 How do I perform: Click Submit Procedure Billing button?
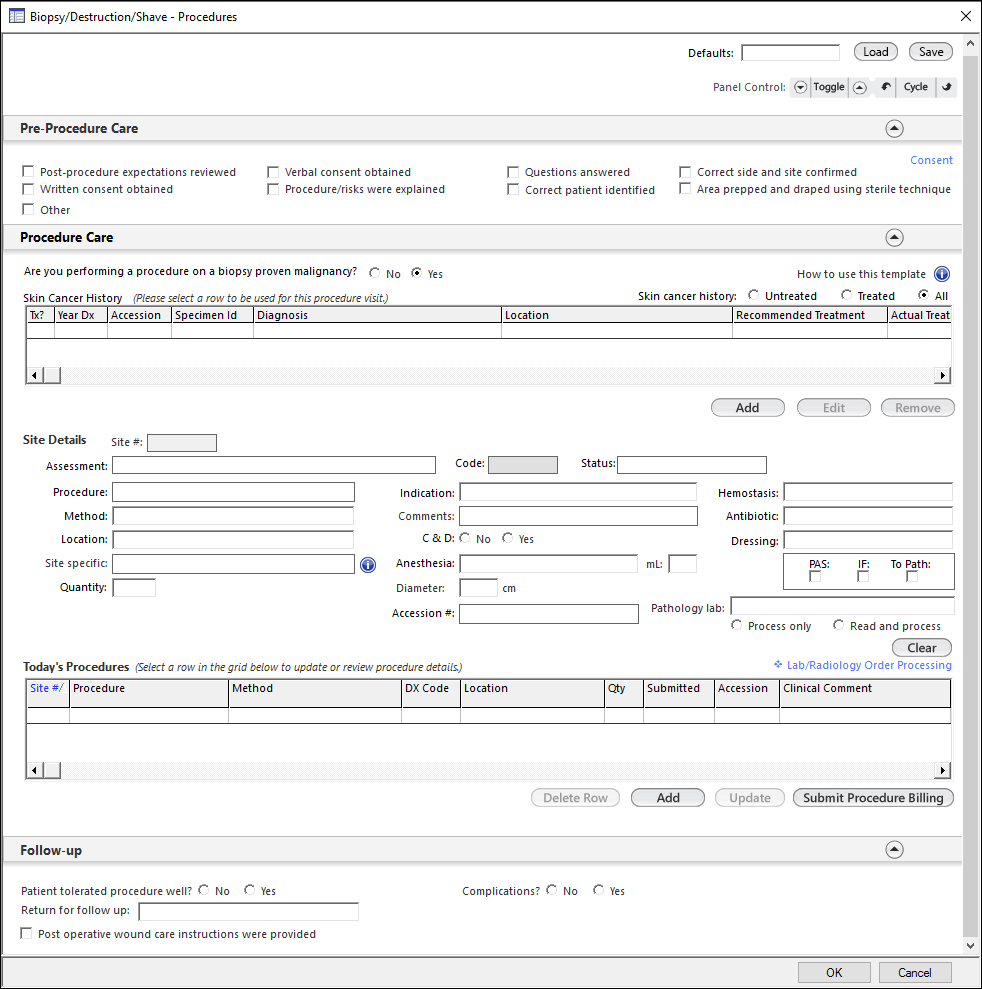click(873, 798)
